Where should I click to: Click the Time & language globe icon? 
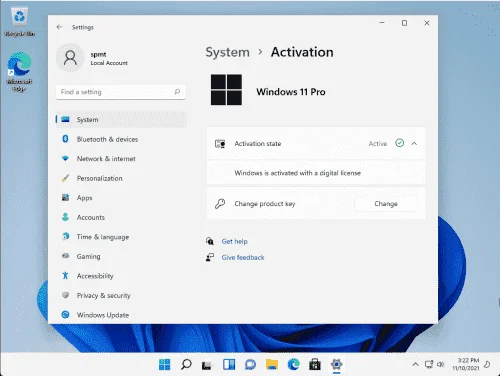click(x=66, y=236)
